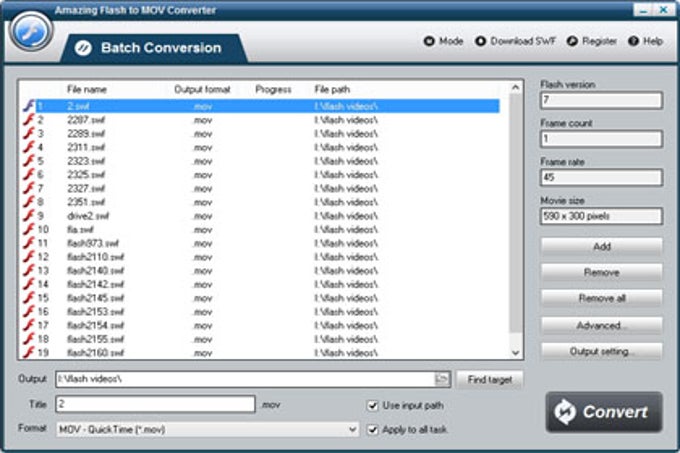This screenshot has width=680, height=453.
Task: Click Flash icon for row 14 flash2142.swf
Action: point(29,284)
